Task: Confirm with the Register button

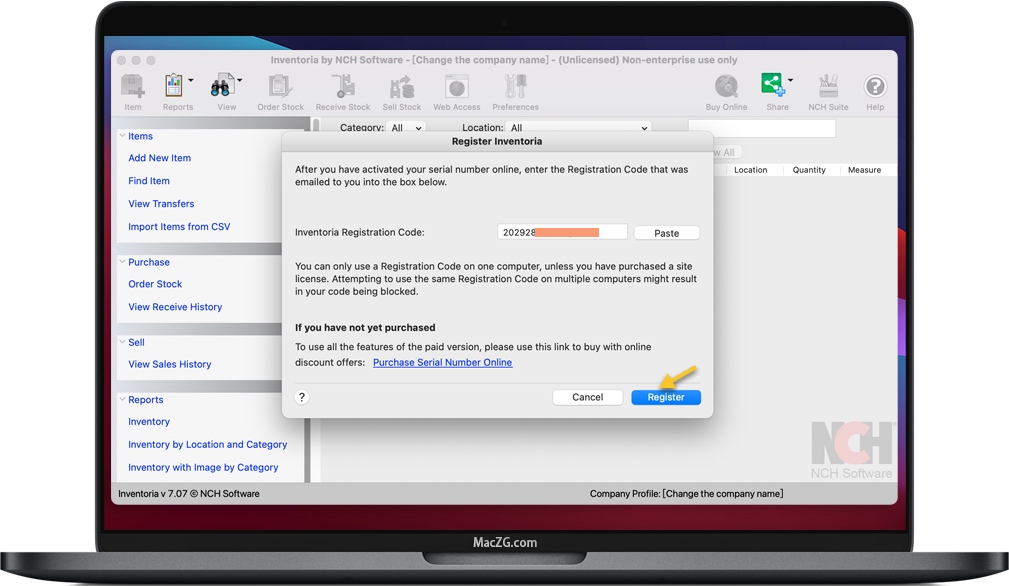Action: 666,397
